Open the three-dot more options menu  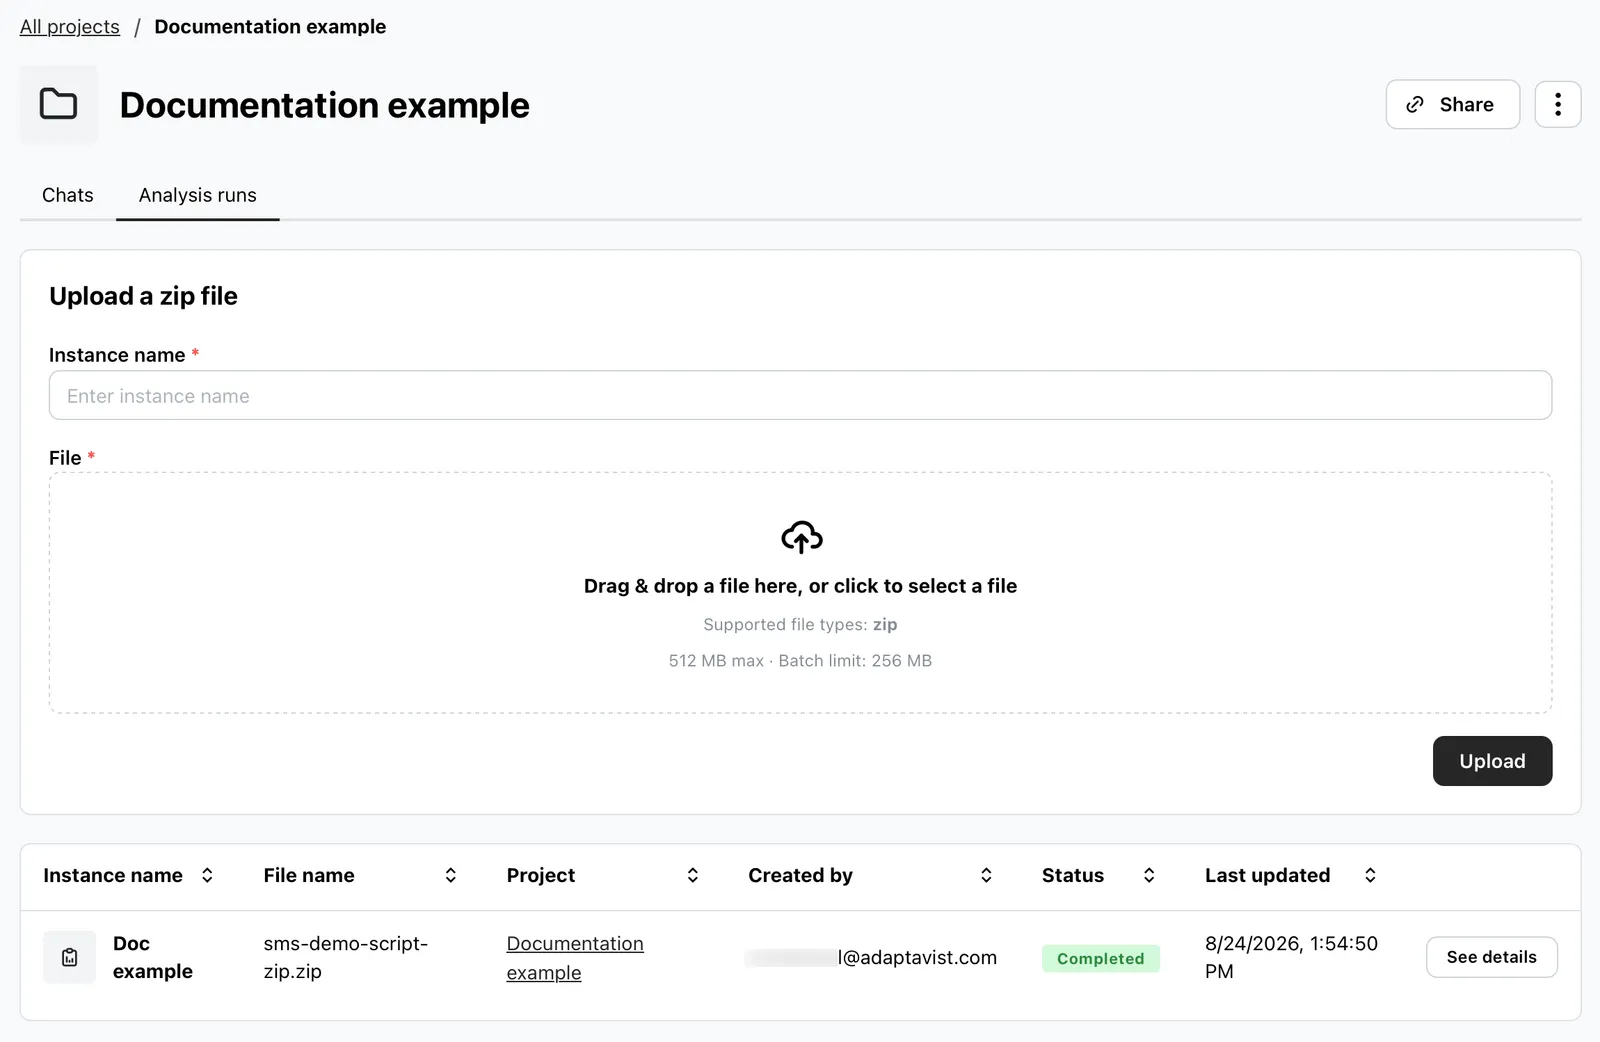1557,104
